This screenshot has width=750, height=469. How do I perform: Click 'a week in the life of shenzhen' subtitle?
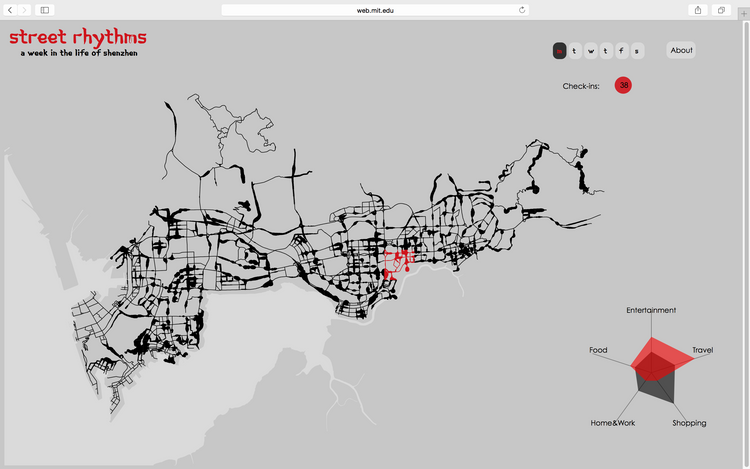tap(79, 53)
